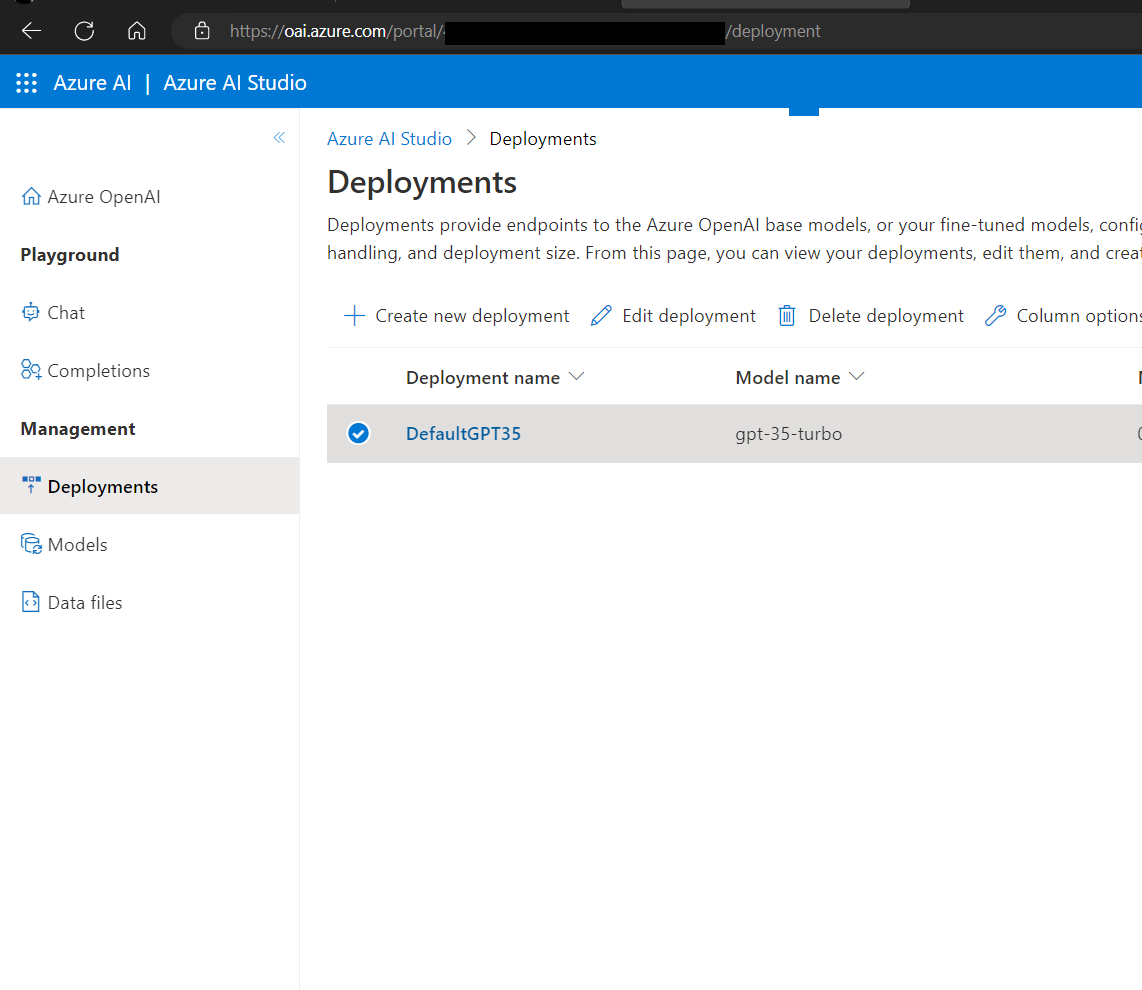Click the browser refresh button

click(x=84, y=31)
